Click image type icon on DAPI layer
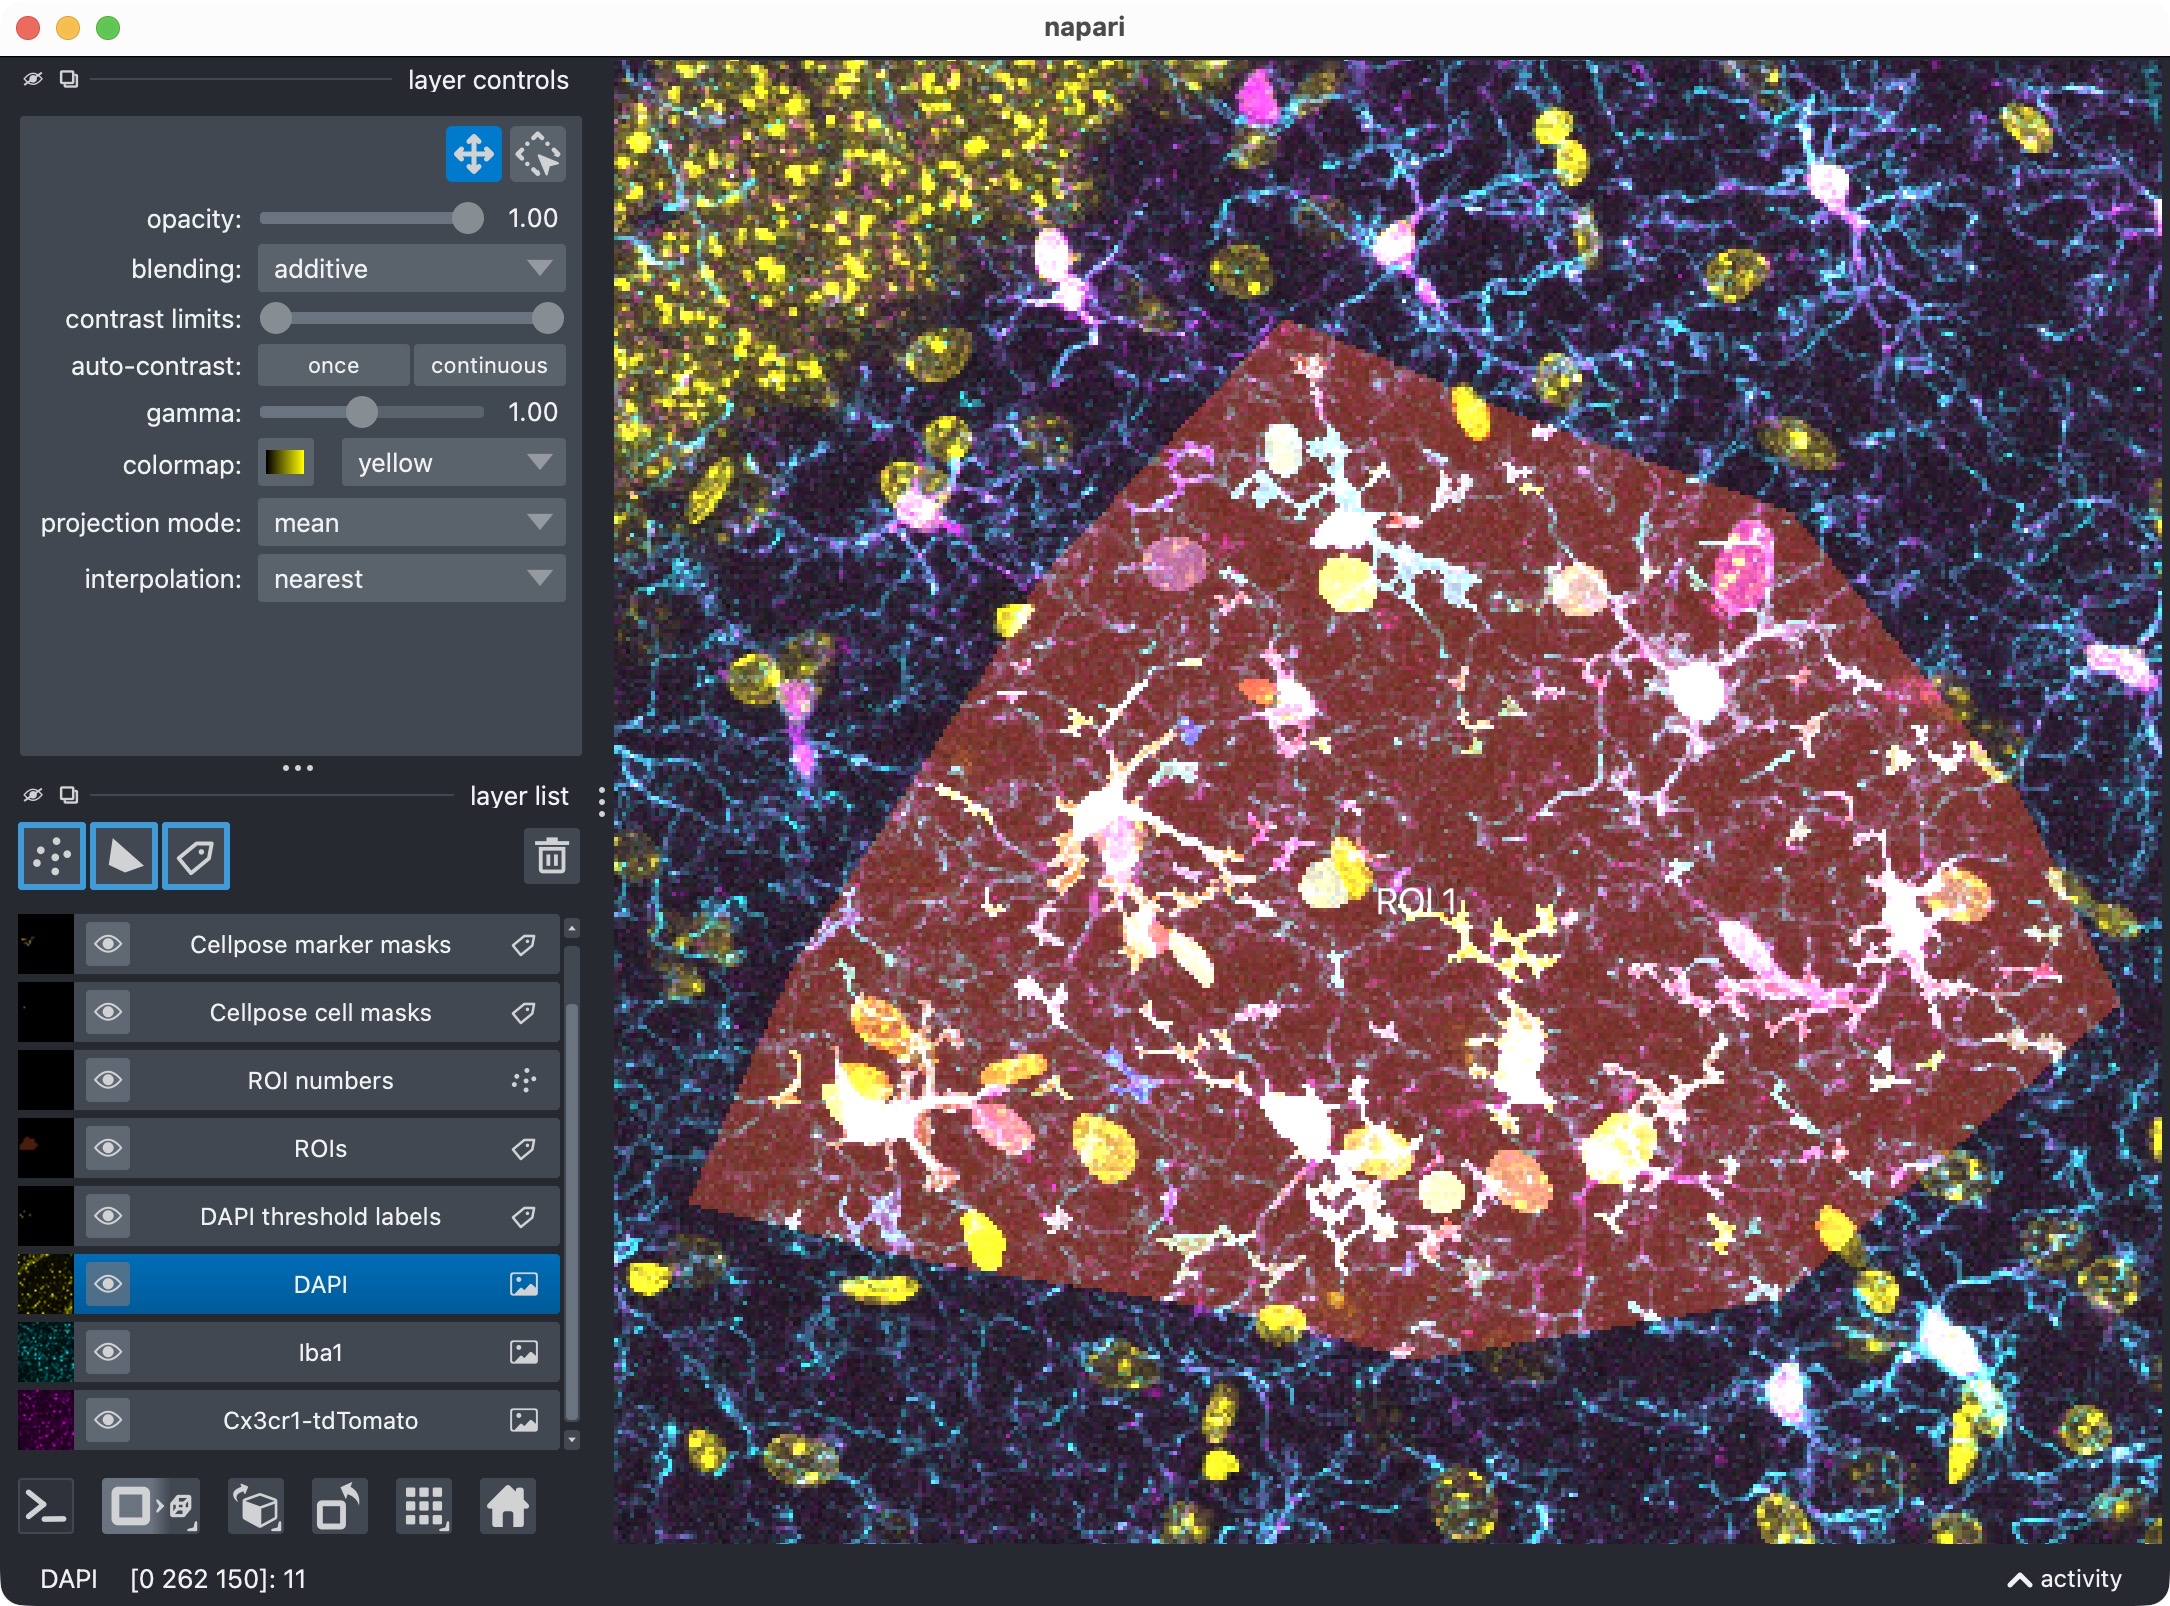The width and height of the screenshot is (2170, 1606). pyautogui.click(x=523, y=1284)
